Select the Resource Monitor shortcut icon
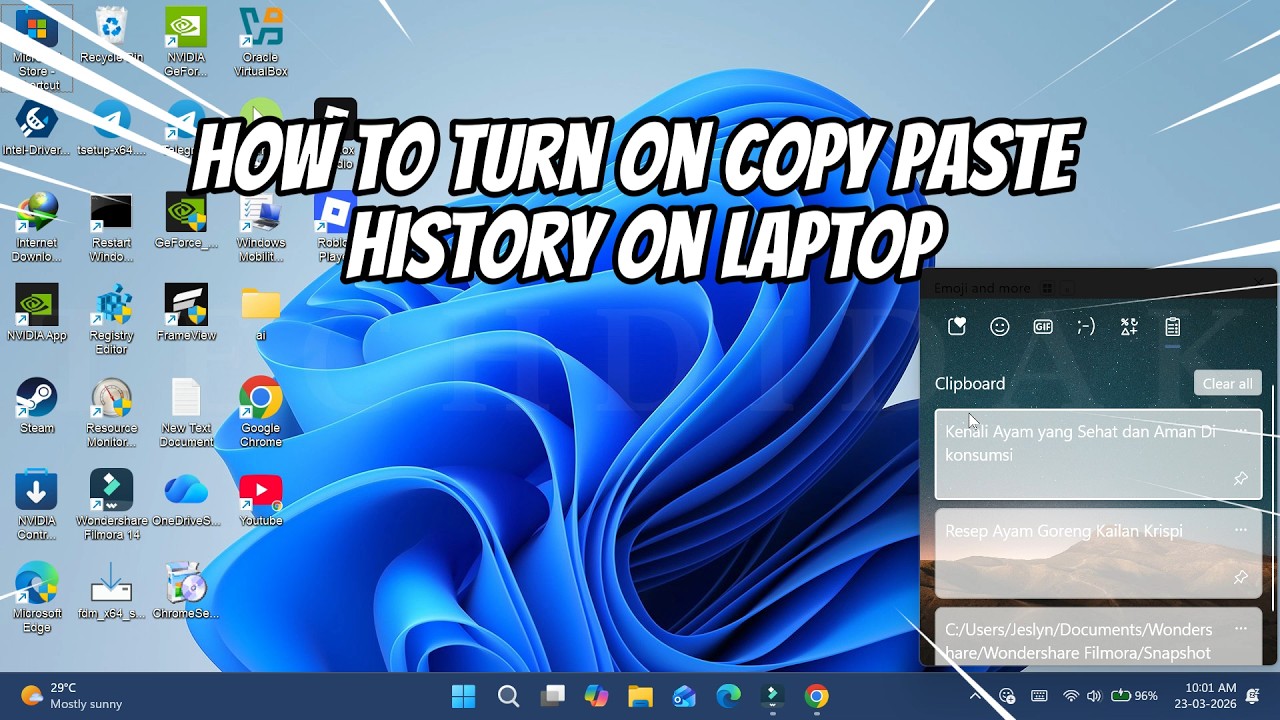 [x=111, y=413]
